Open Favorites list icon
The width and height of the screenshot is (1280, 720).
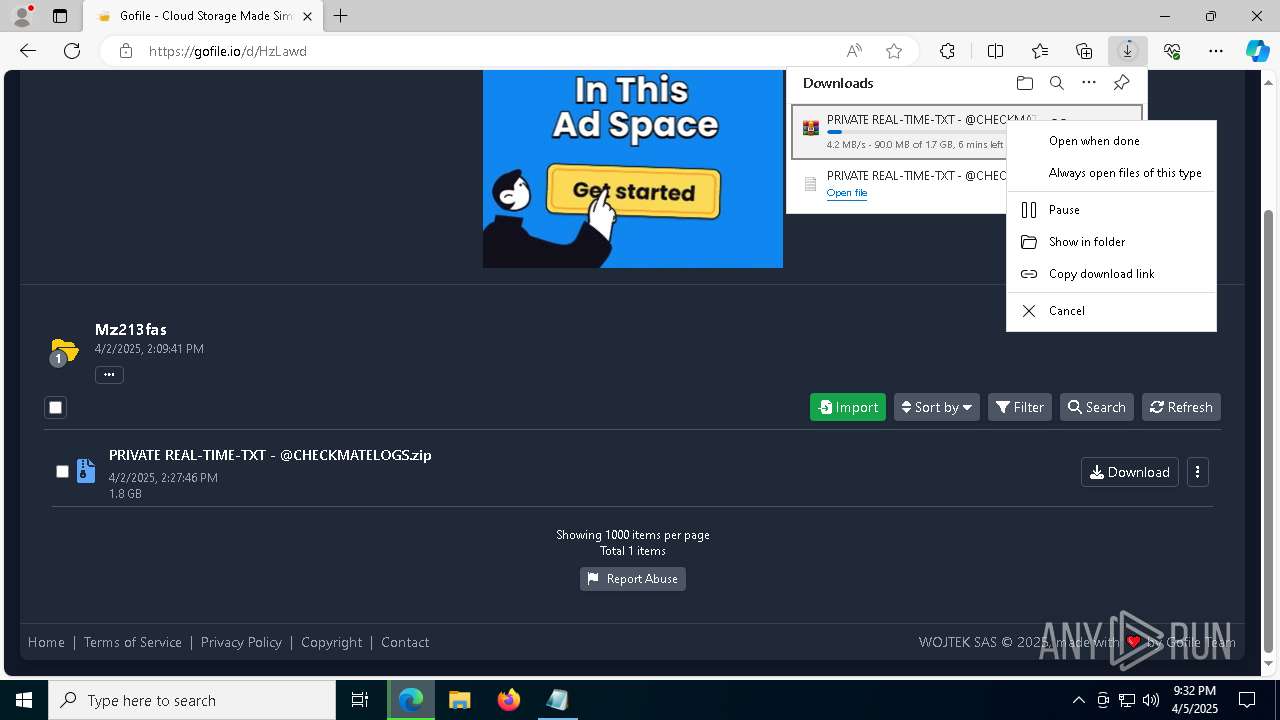coord(1040,51)
